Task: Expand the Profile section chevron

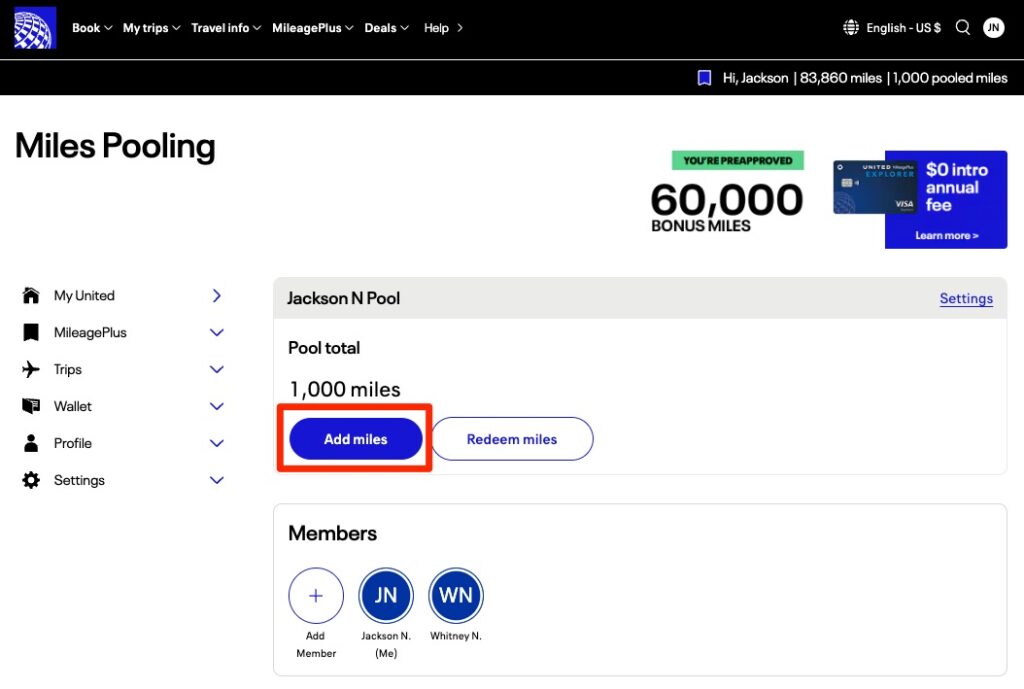Action: (x=217, y=443)
